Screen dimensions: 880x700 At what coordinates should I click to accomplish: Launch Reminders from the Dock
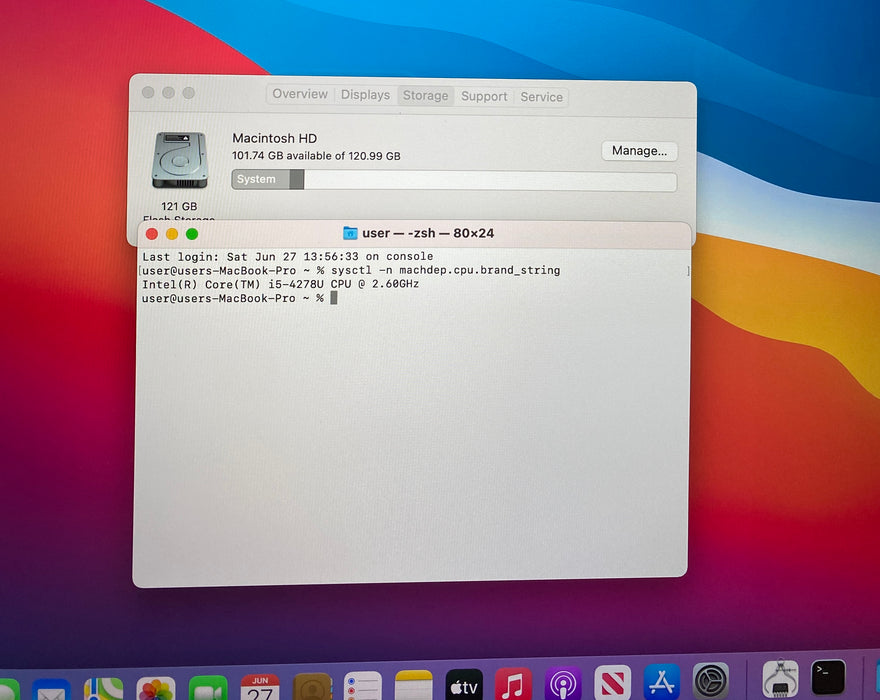point(363,685)
